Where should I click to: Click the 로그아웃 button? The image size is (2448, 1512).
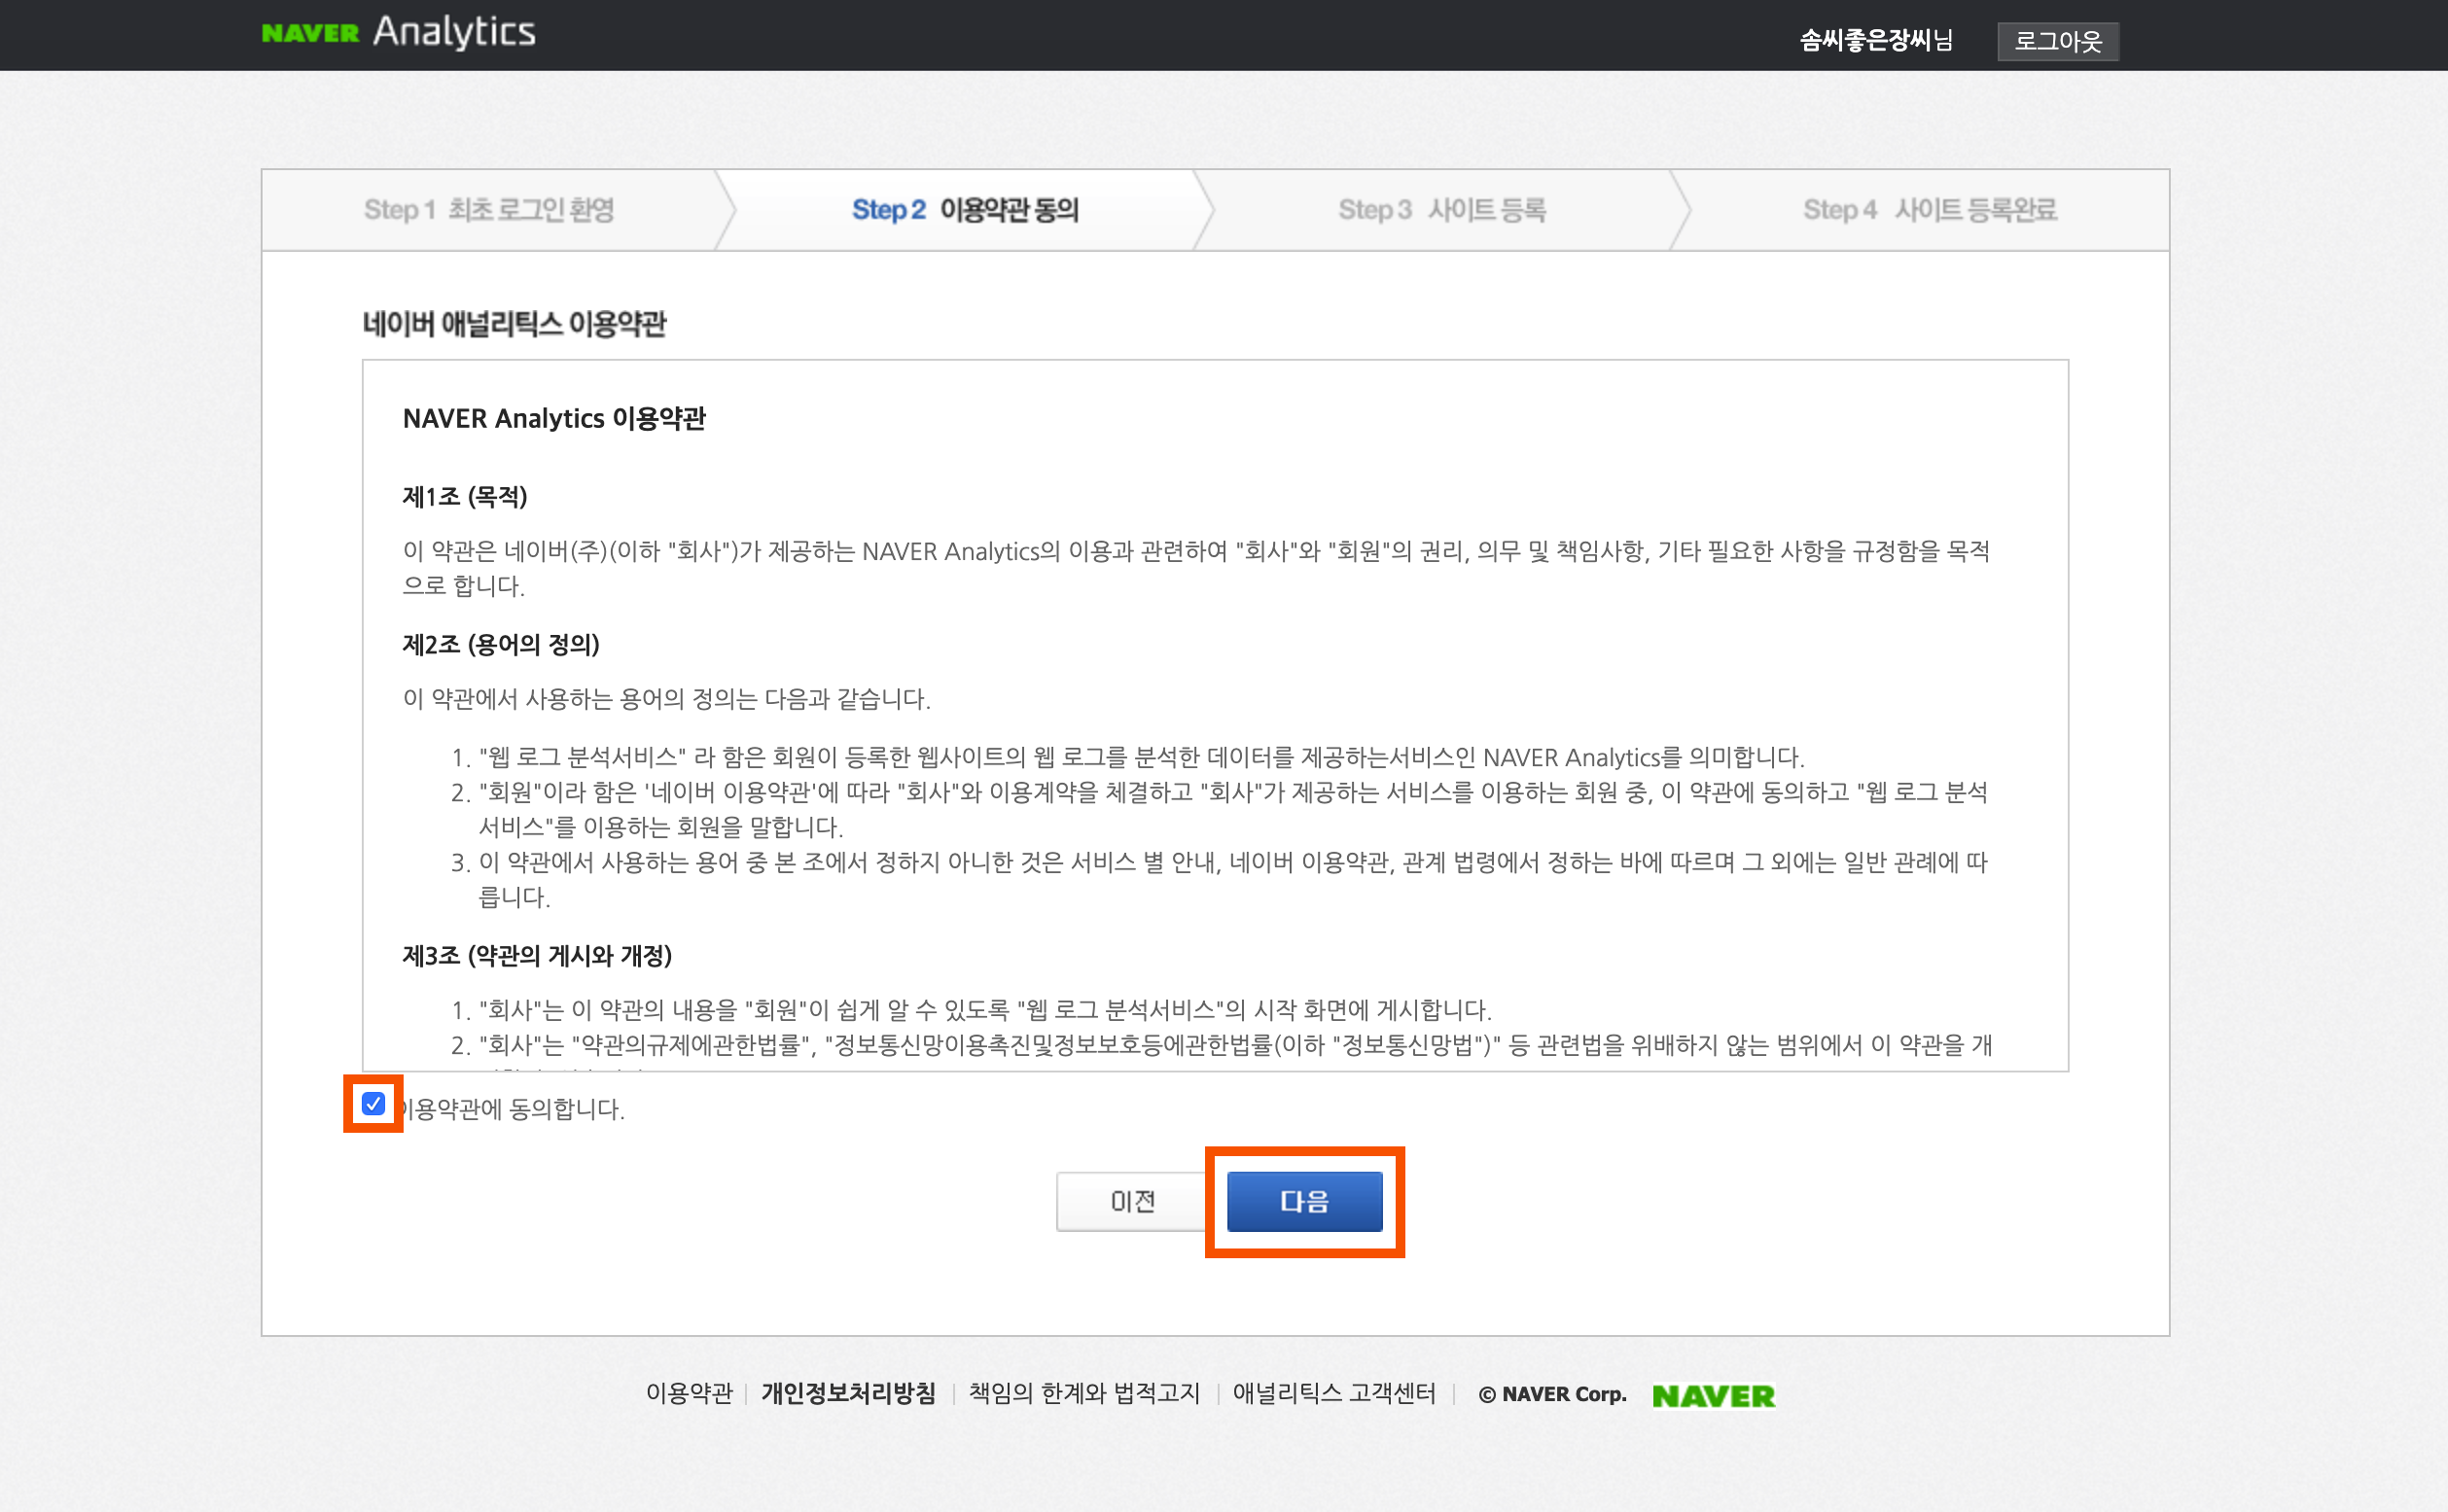(2058, 41)
